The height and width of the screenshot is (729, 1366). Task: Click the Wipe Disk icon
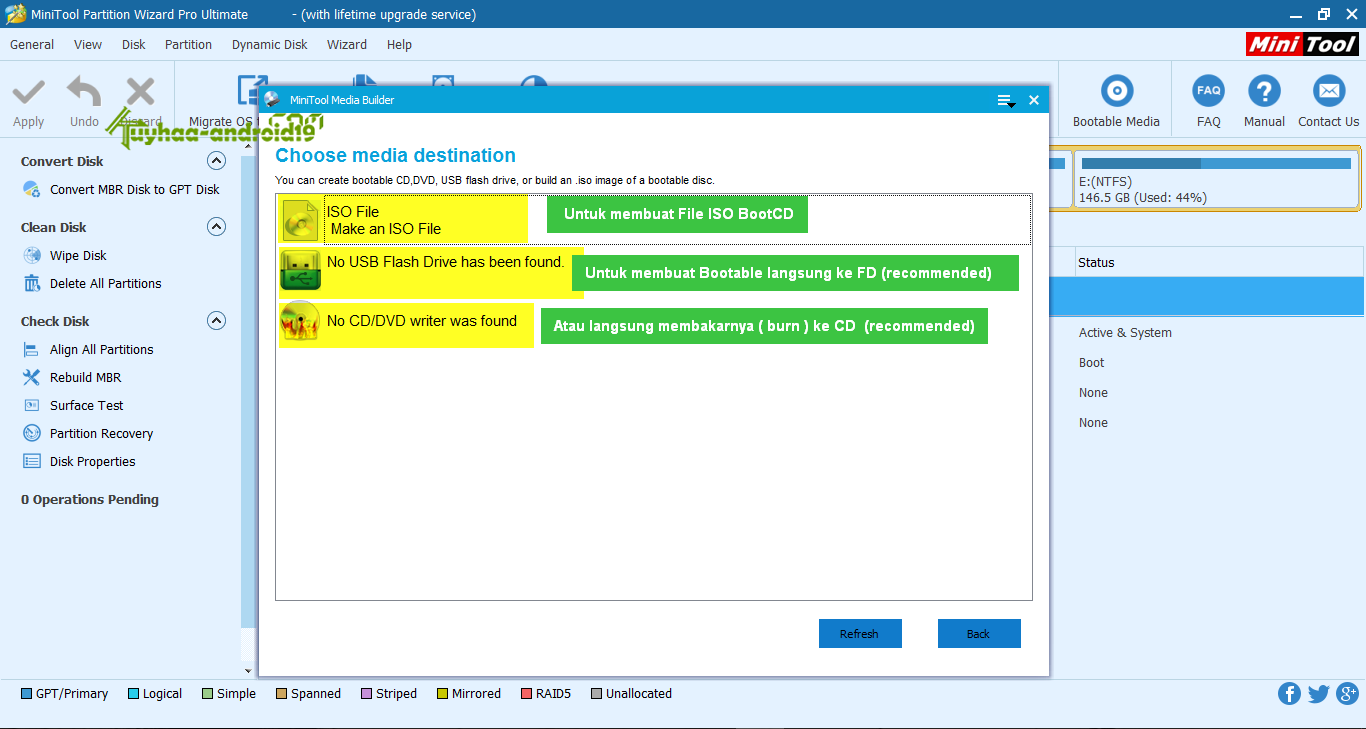click(x=32, y=255)
